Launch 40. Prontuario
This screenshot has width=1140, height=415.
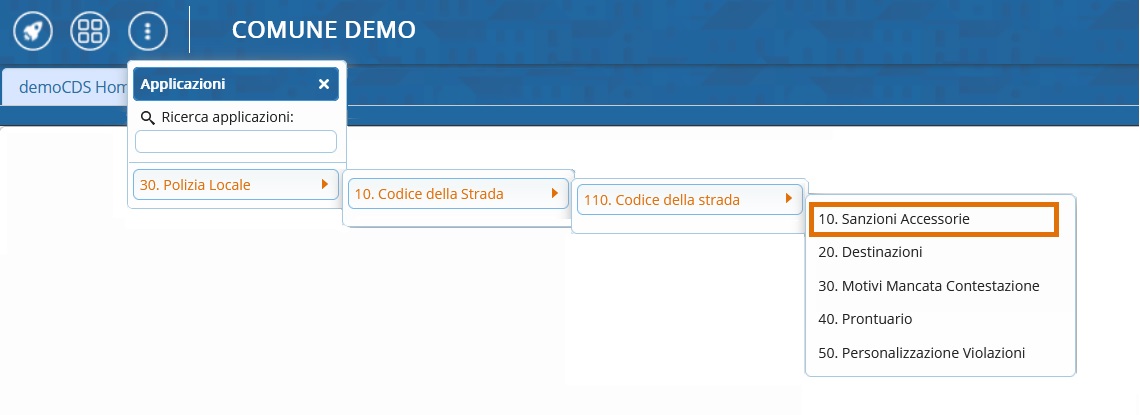point(865,319)
